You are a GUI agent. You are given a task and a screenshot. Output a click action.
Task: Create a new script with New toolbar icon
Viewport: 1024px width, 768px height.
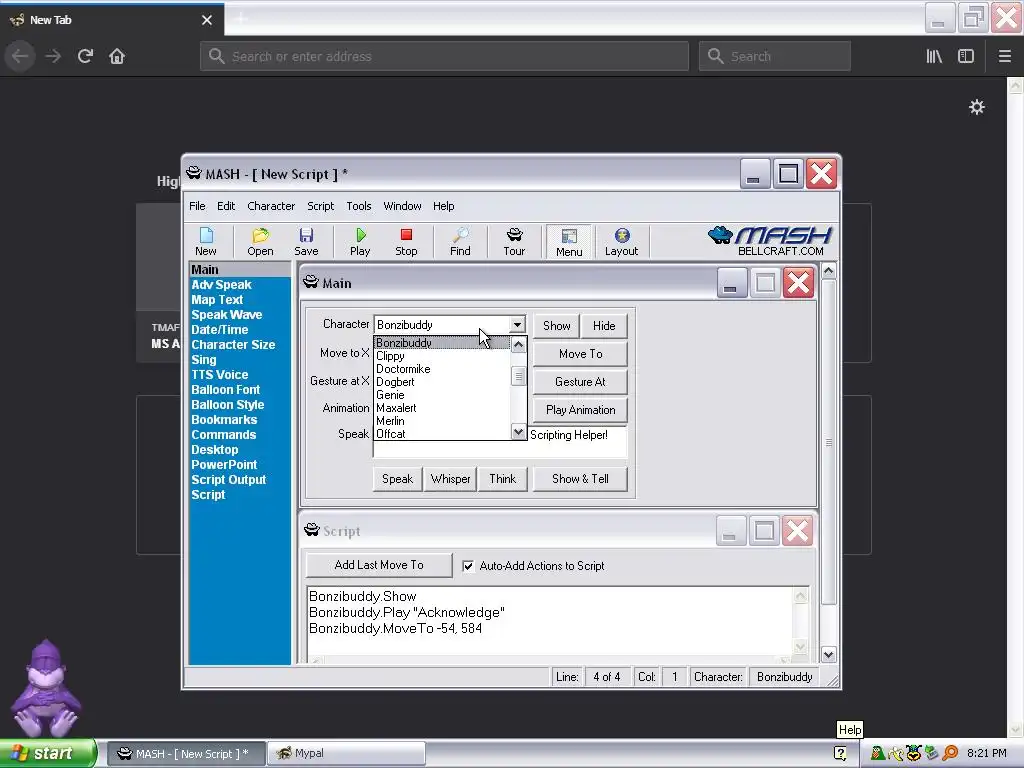coord(206,241)
